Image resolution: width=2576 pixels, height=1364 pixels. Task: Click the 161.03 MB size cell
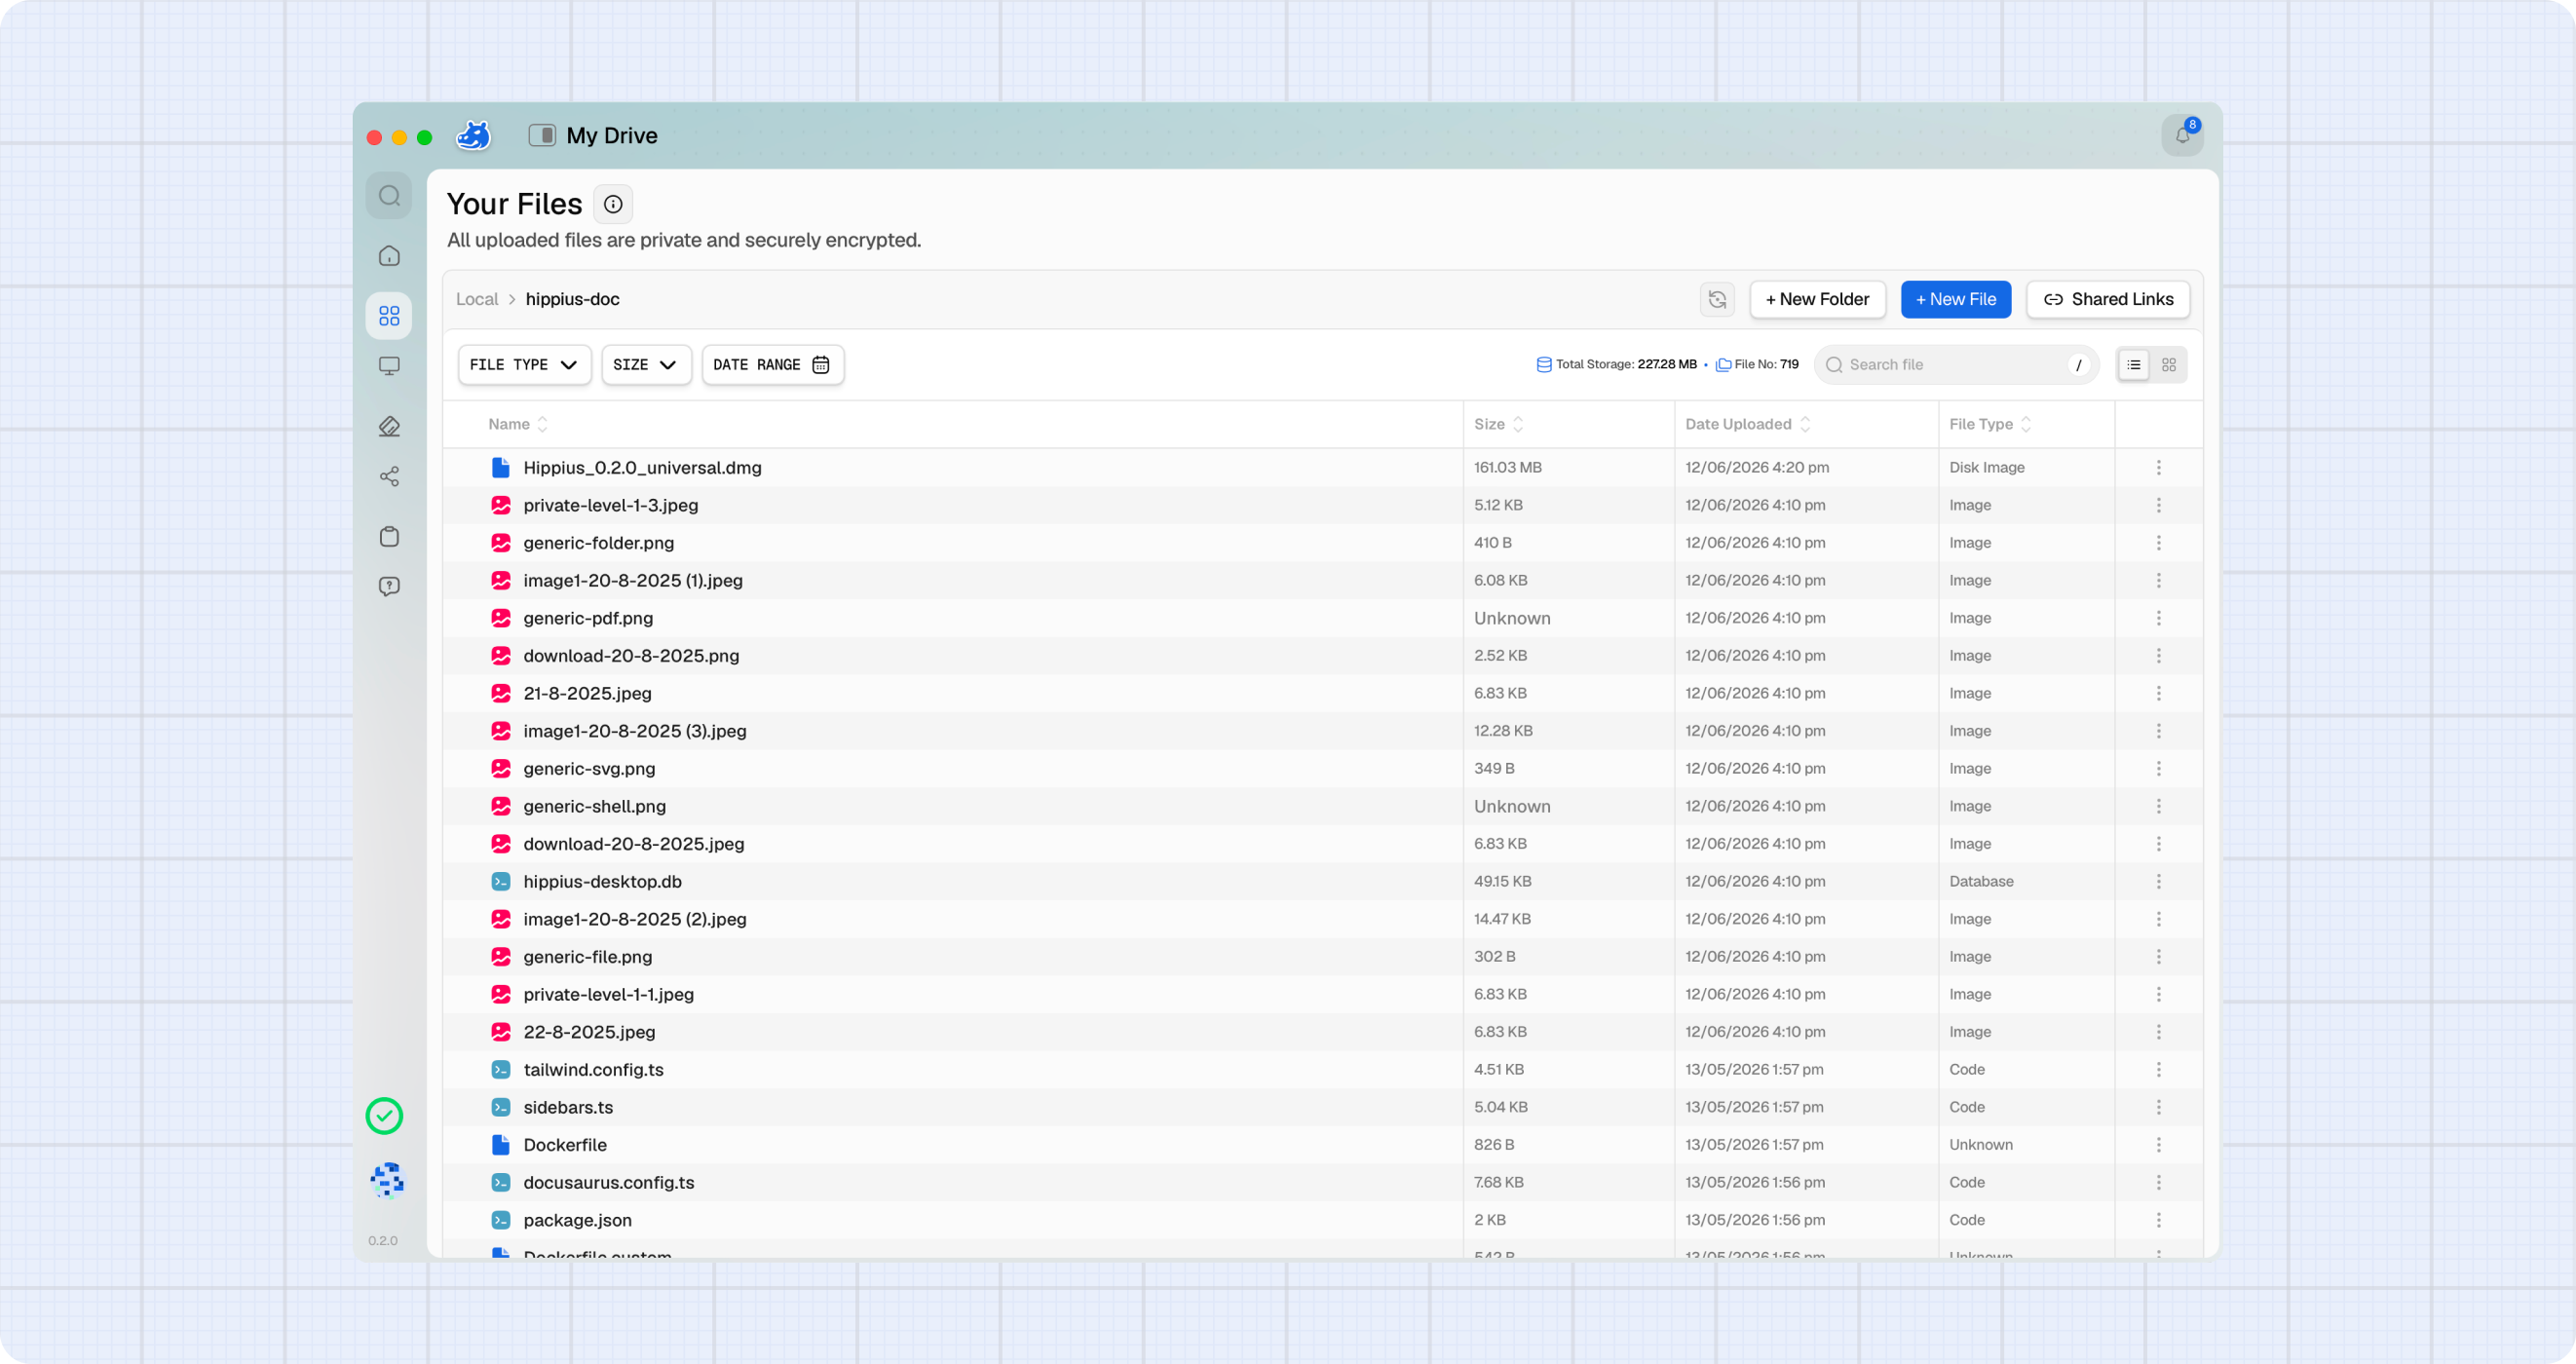(x=1508, y=468)
